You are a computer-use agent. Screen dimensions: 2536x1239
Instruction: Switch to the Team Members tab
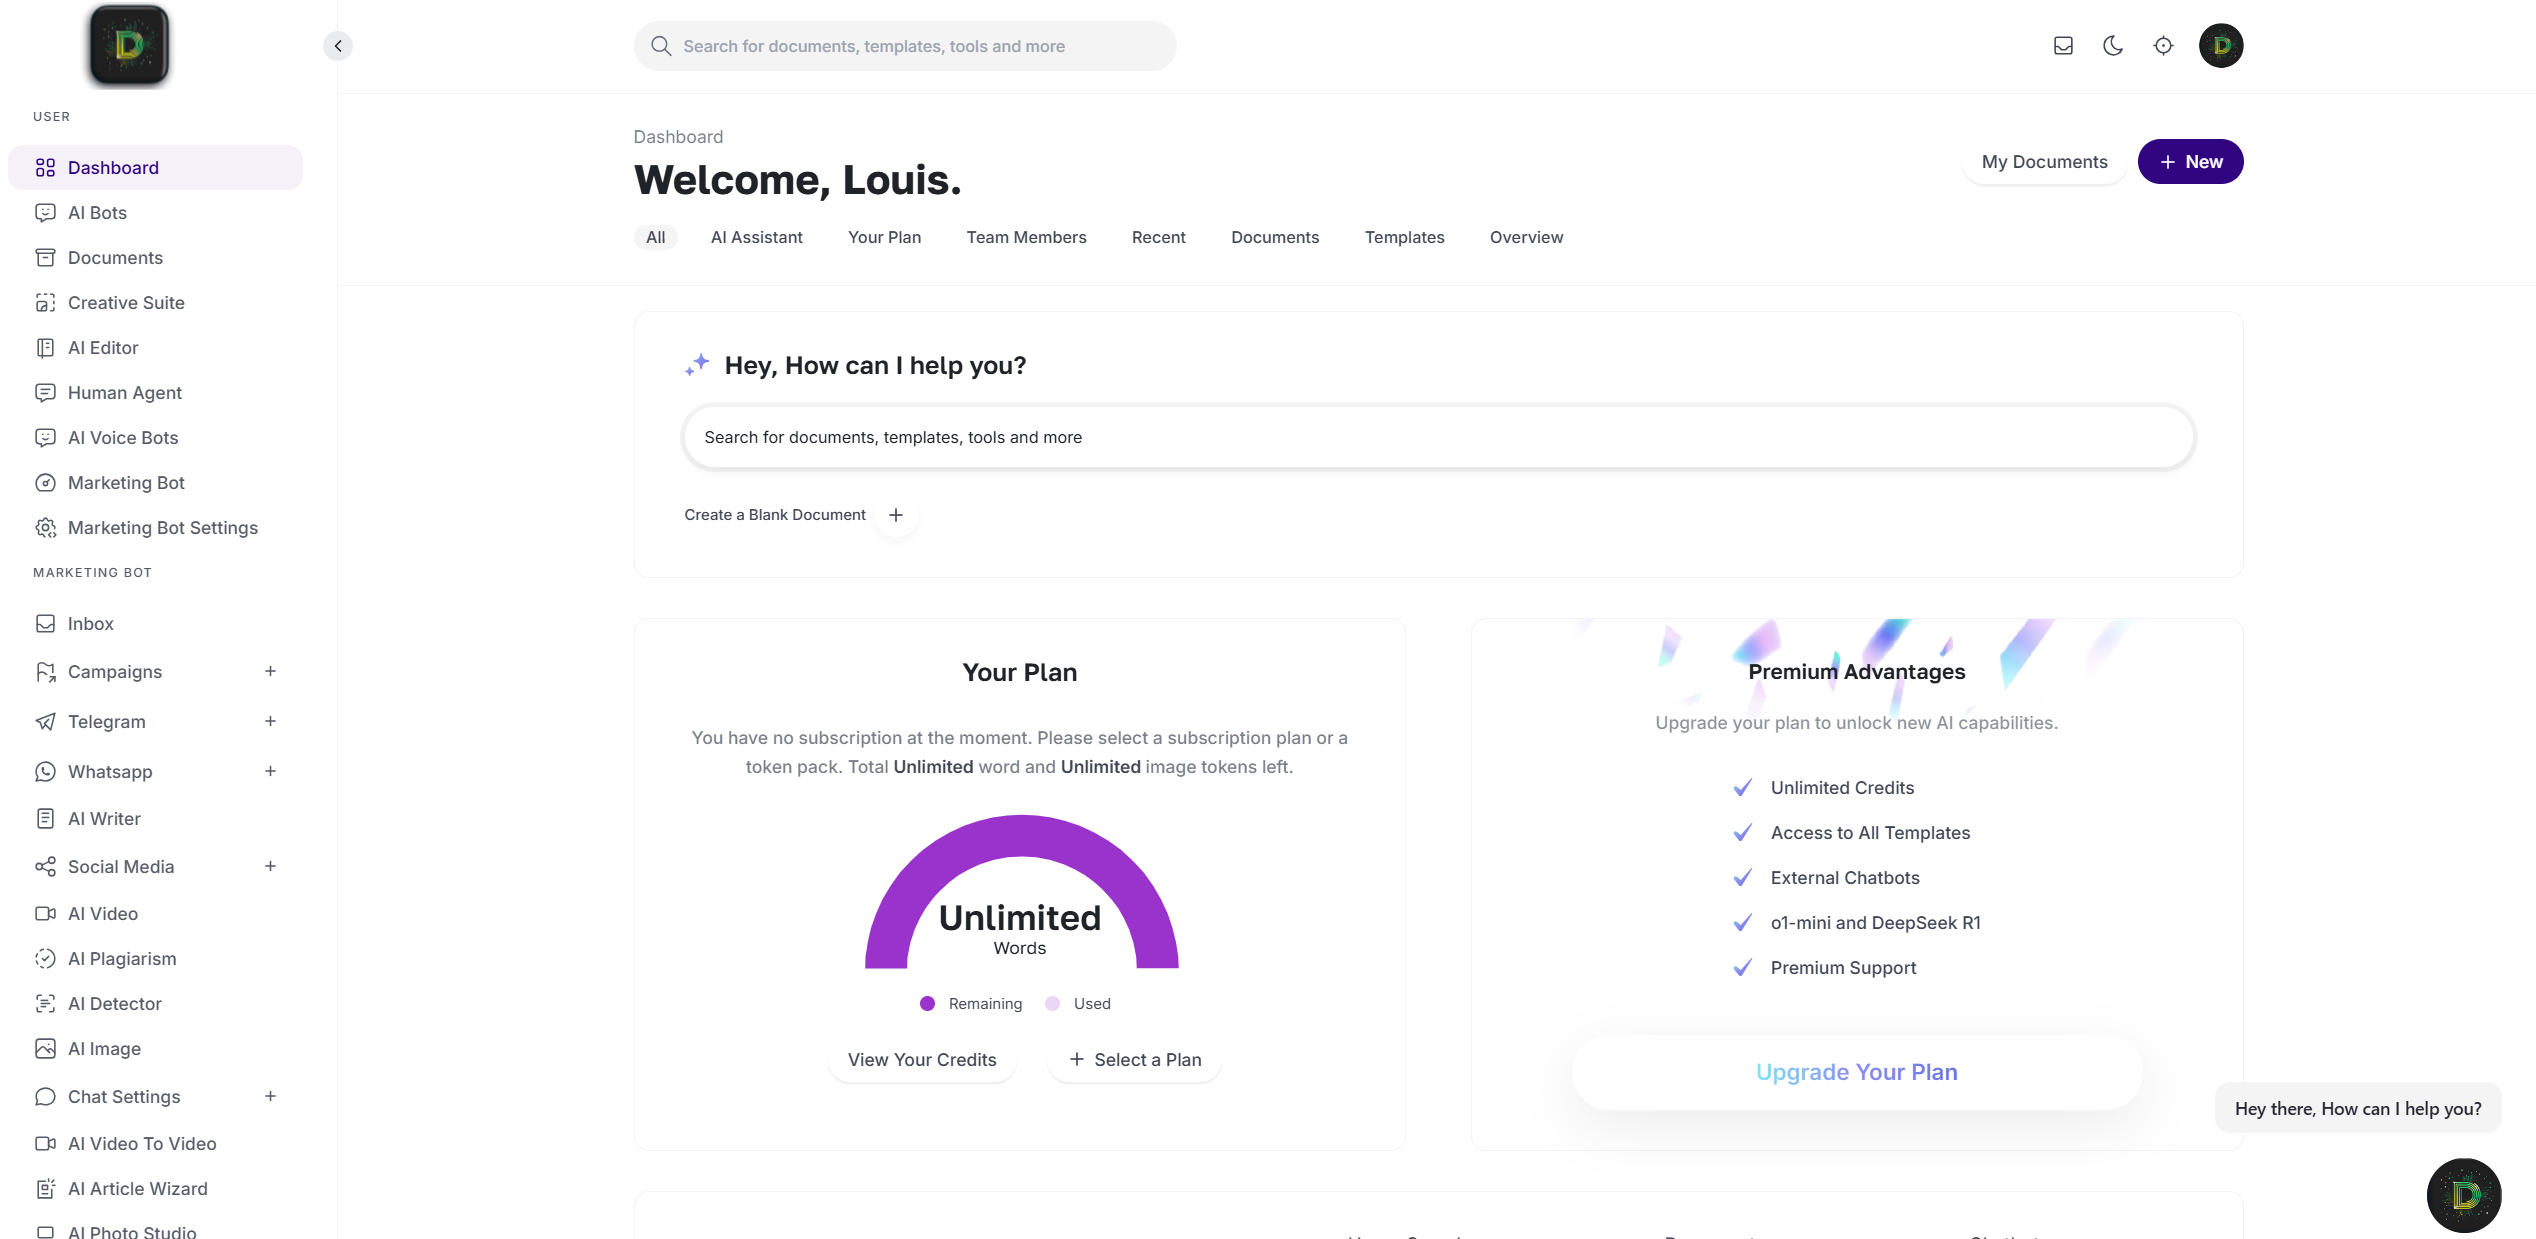pyautogui.click(x=1026, y=237)
